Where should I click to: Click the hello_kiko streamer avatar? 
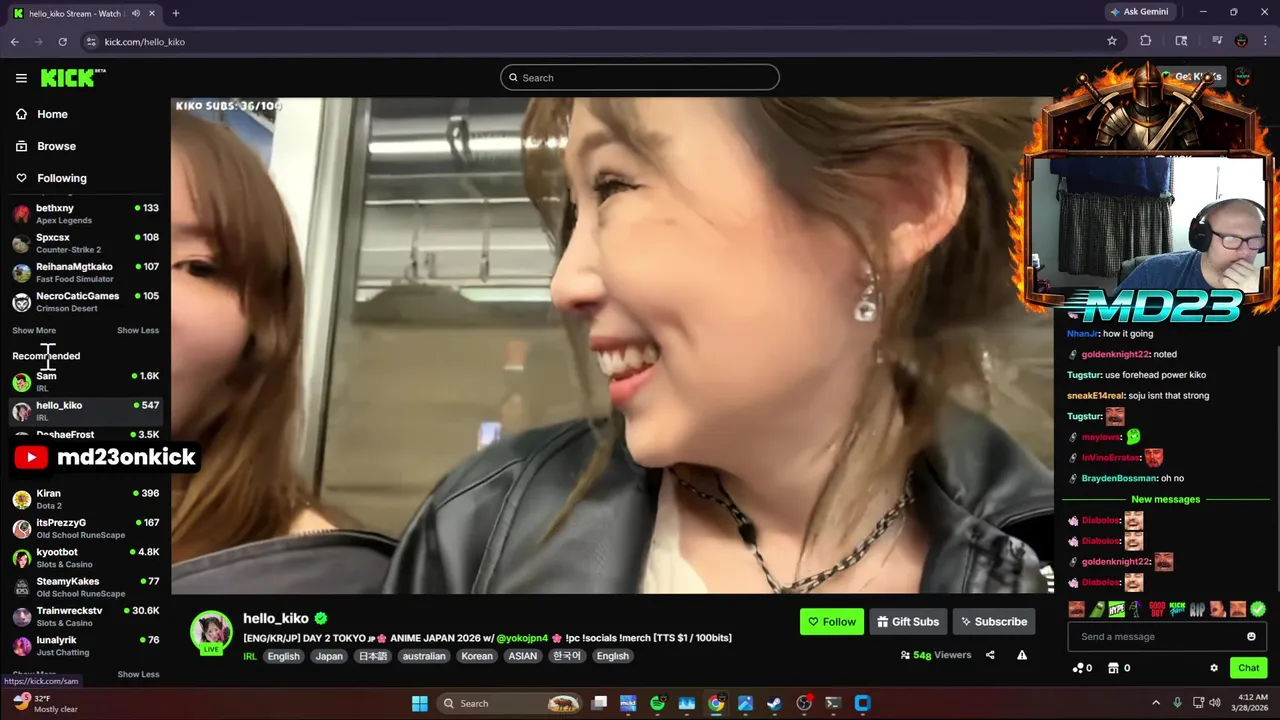(x=211, y=632)
